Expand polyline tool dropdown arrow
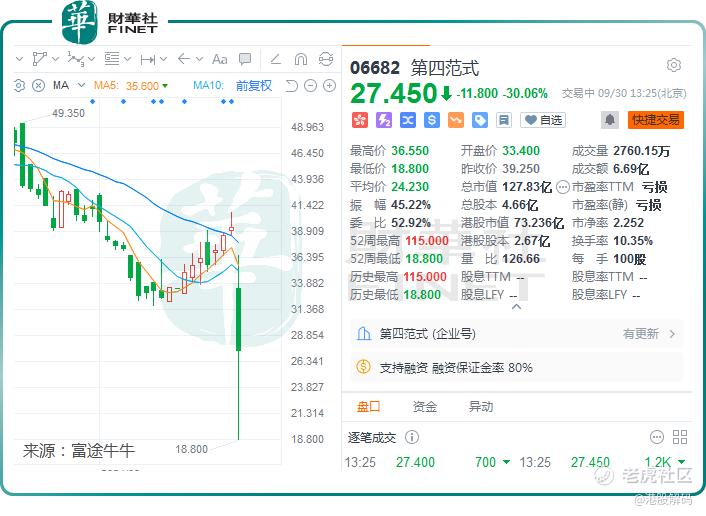The width and height of the screenshot is (706, 516). (55, 59)
